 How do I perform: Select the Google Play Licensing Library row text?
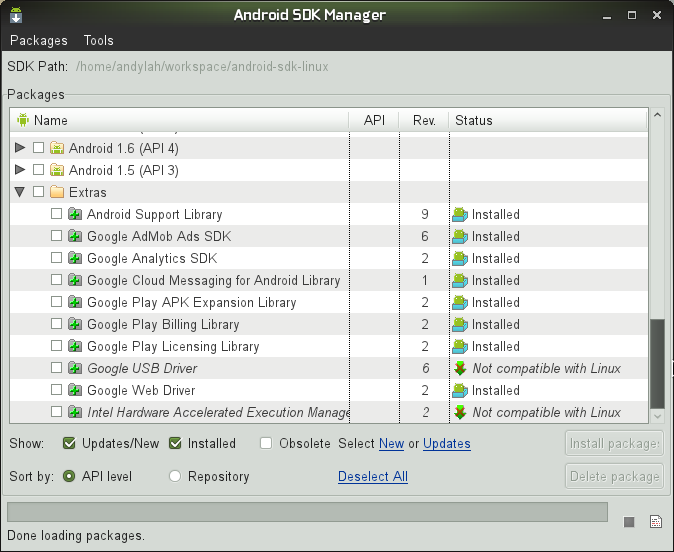(x=173, y=346)
